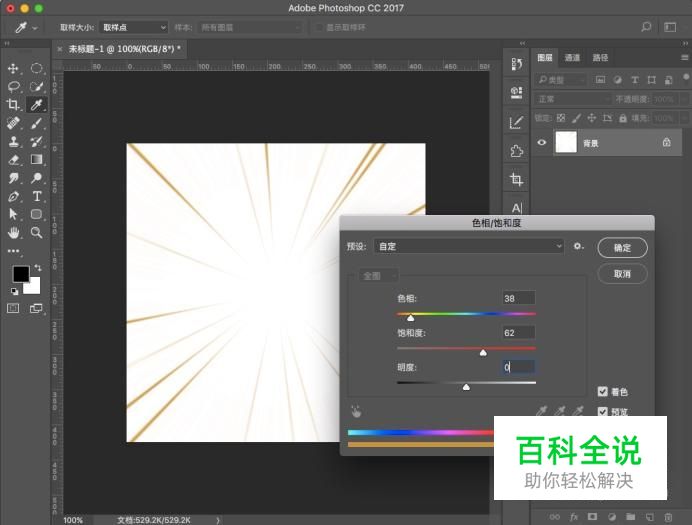Screen dimensions: 692x525
Task: Open the 样本 sample layers dropdown
Action: coord(250,27)
